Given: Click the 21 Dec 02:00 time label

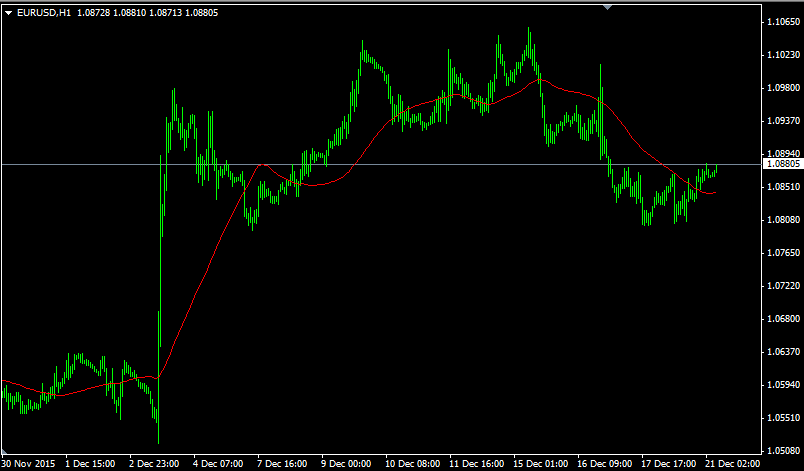Looking at the screenshot, I should [734, 464].
